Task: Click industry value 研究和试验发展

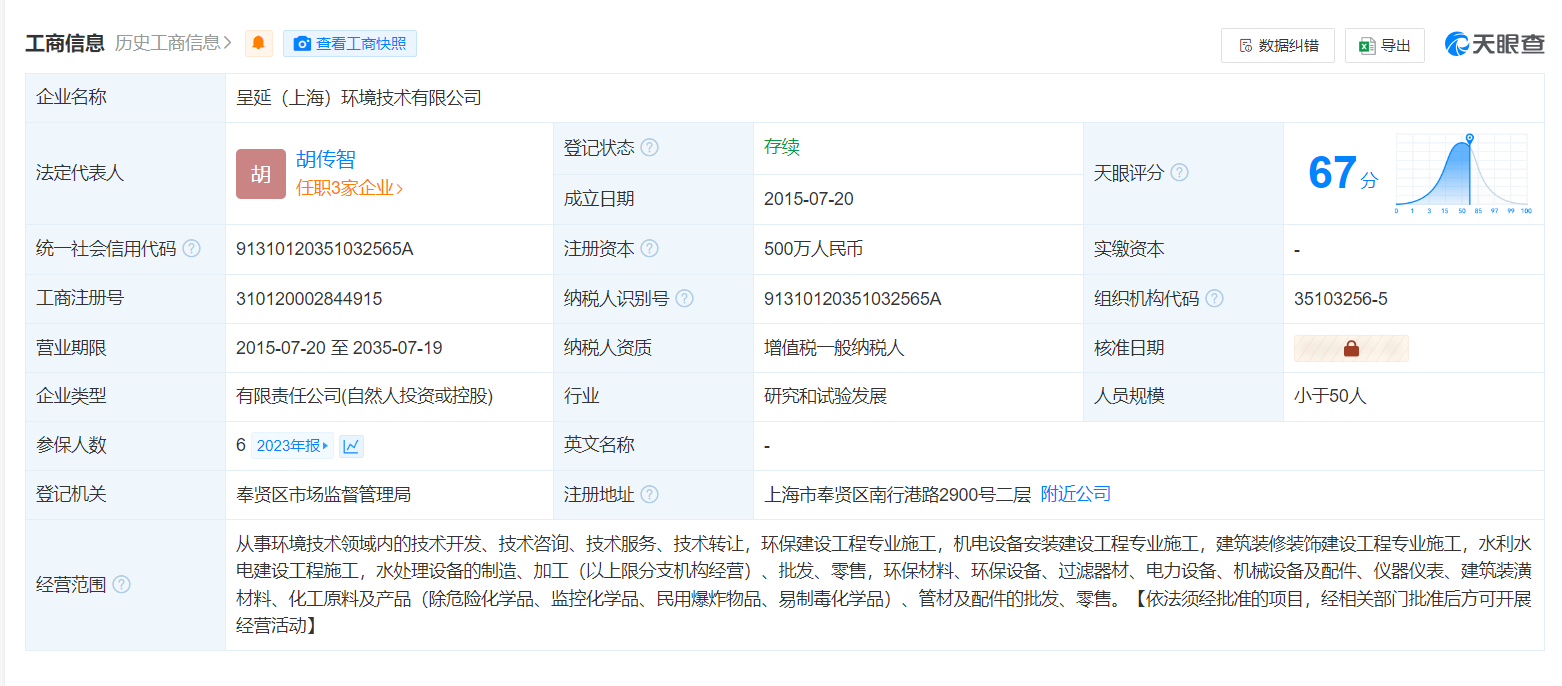Action: pyautogui.click(x=826, y=396)
